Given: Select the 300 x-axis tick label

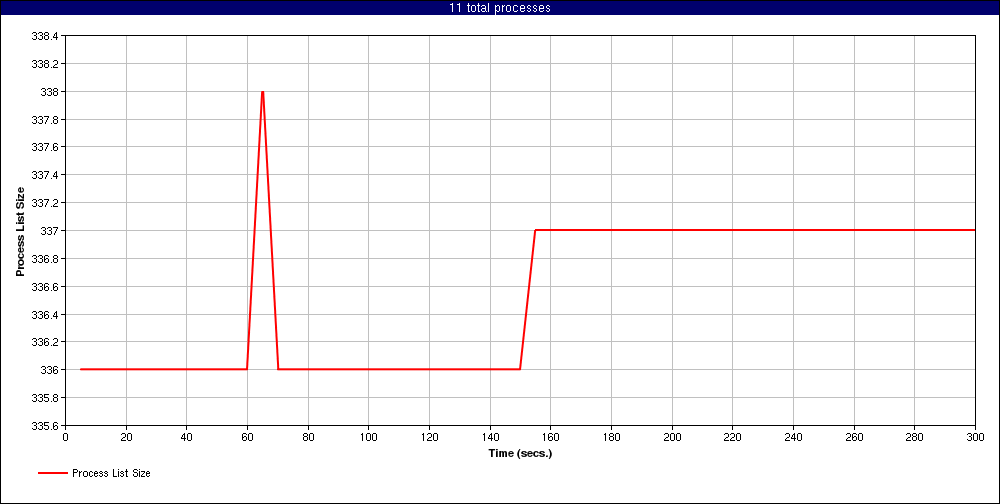Looking at the screenshot, I should pyautogui.click(x=975, y=437).
